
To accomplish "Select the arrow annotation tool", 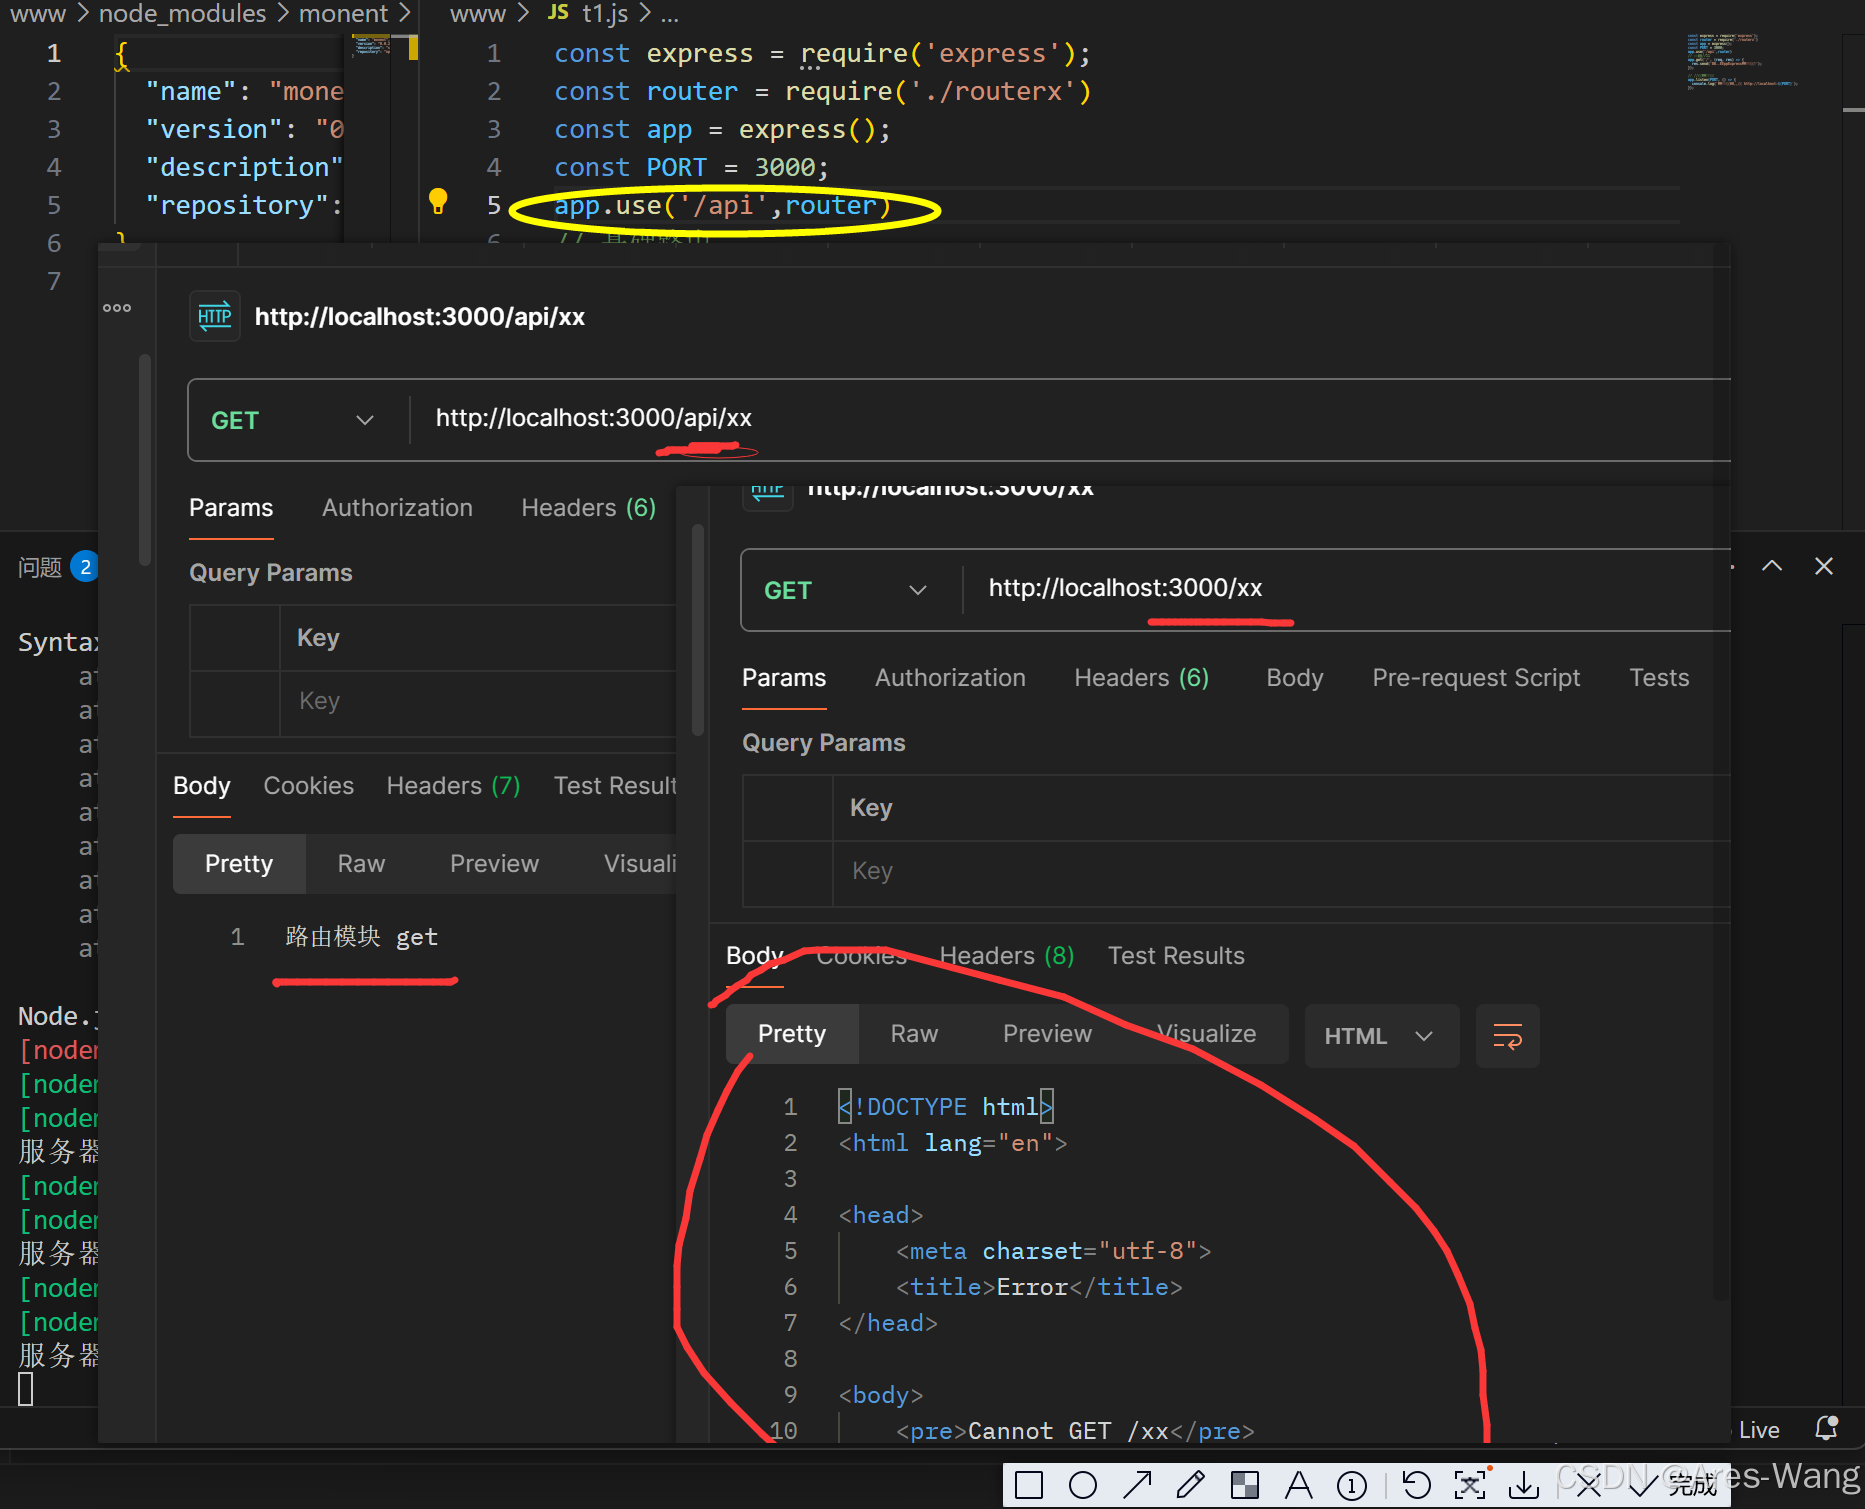I will (1137, 1485).
